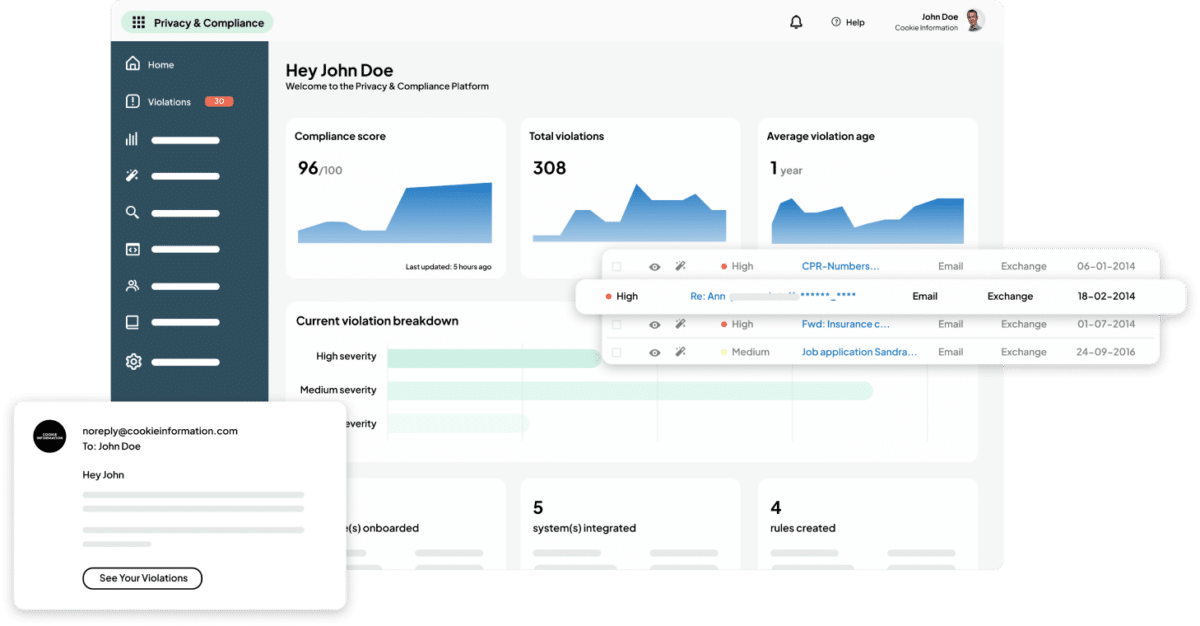Click the magic wand in CPR-Numbers row
Viewport: 1200px width, 626px height.
(680, 266)
